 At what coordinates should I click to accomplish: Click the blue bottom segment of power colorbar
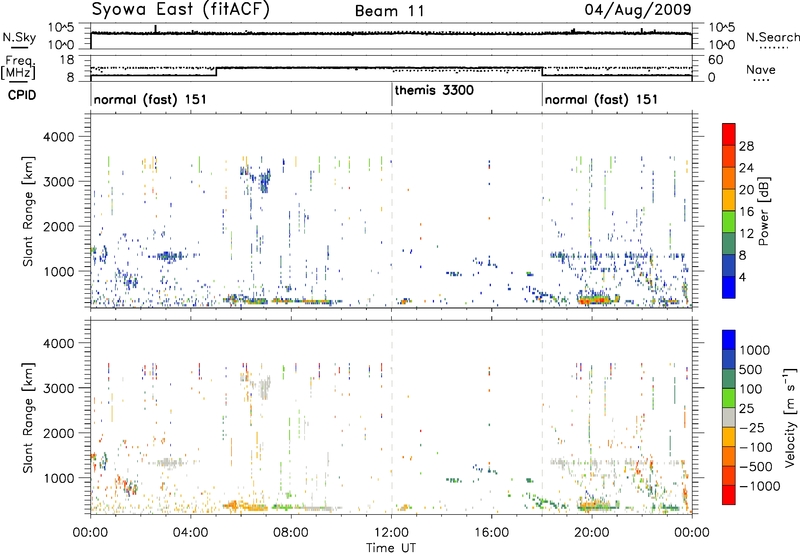[729, 287]
